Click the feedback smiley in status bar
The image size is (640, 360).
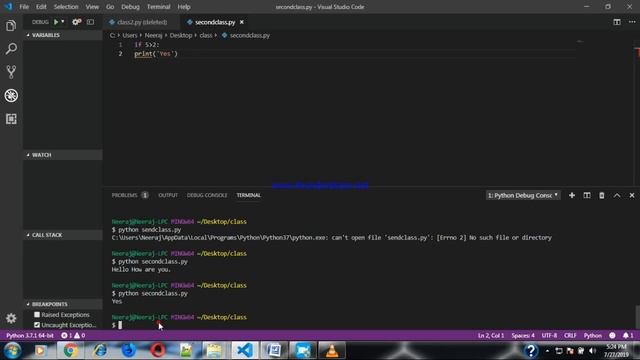(x=612, y=336)
